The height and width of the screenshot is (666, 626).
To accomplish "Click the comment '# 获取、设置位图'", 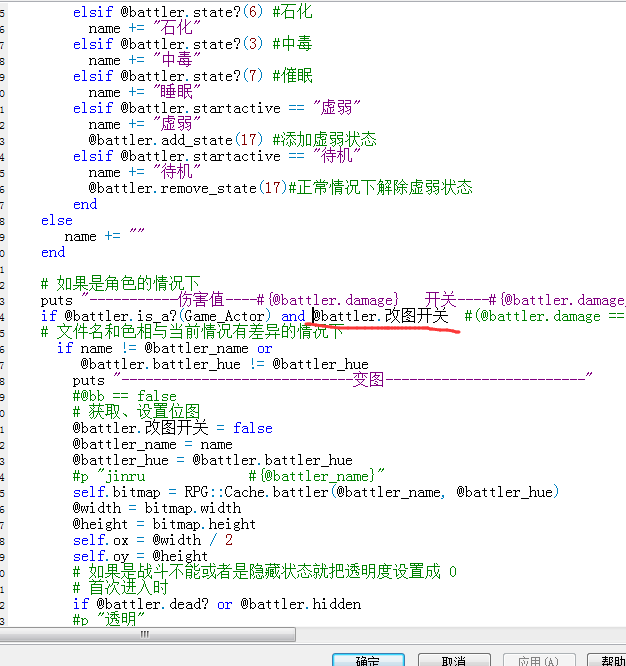I will click(136, 412).
